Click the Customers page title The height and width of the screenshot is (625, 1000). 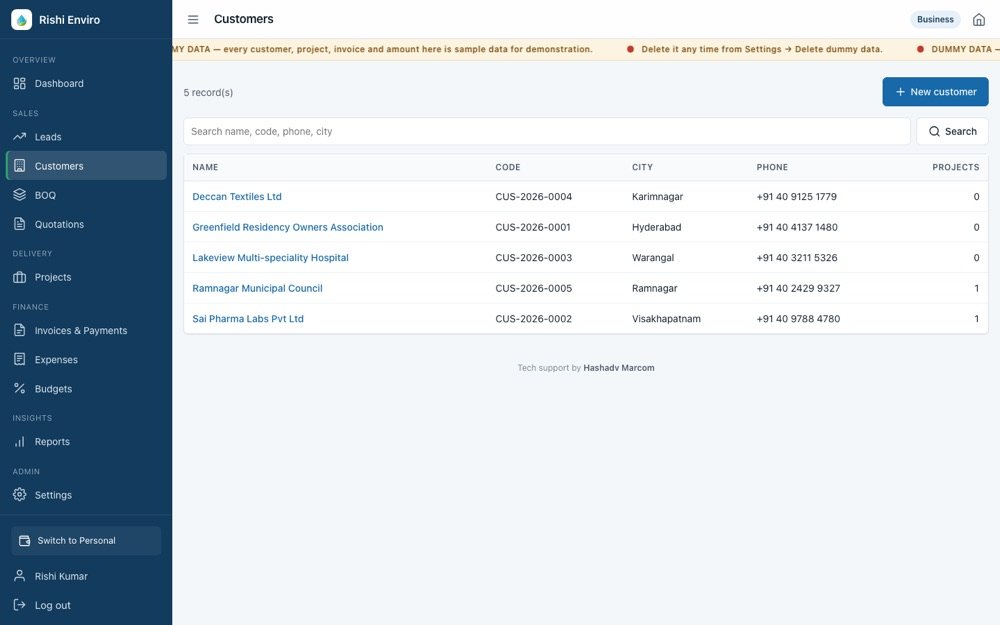coord(244,19)
